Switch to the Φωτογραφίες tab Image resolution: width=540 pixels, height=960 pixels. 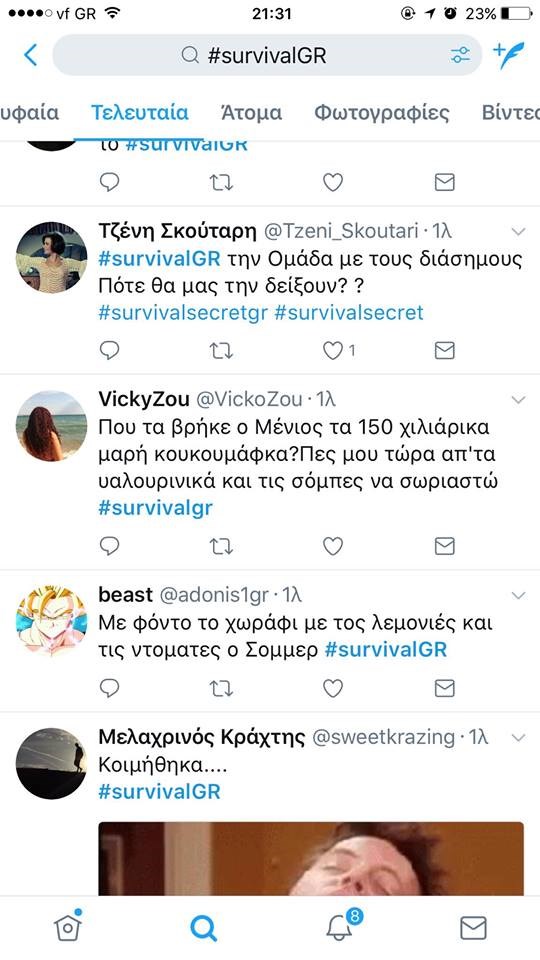[x=382, y=113]
